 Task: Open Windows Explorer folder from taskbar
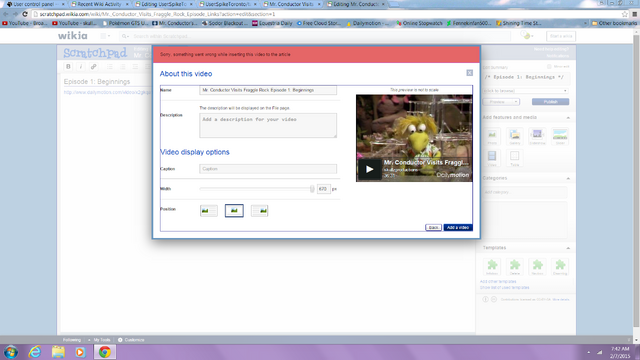point(58,352)
